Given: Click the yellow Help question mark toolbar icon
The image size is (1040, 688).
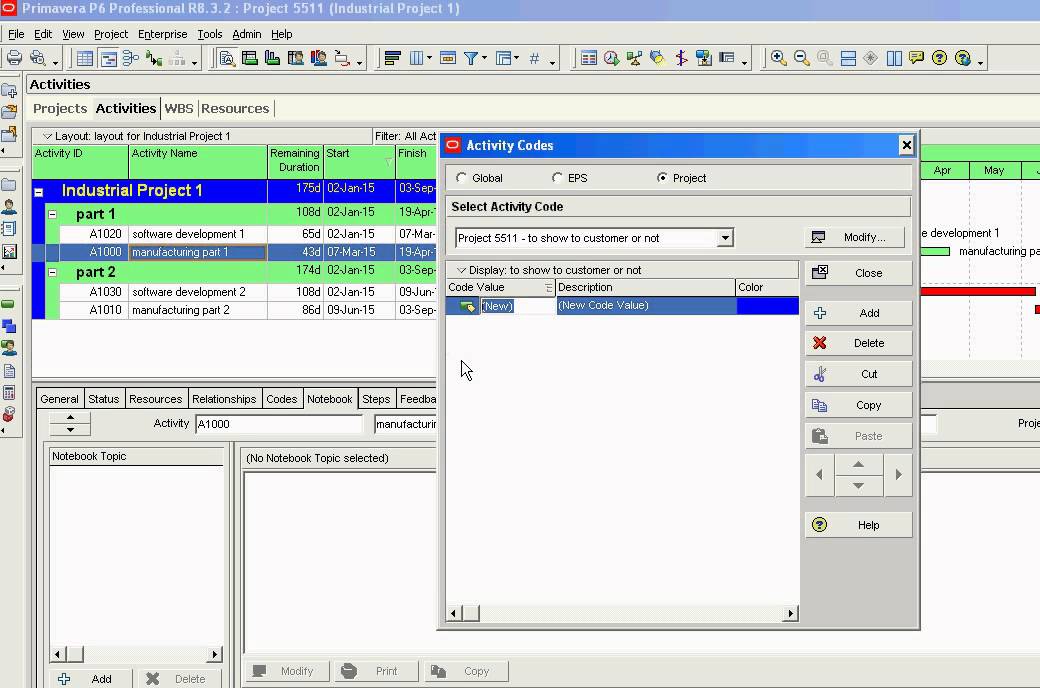Looking at the screenshot, I should pyautogui.click(x=939, y=58).
